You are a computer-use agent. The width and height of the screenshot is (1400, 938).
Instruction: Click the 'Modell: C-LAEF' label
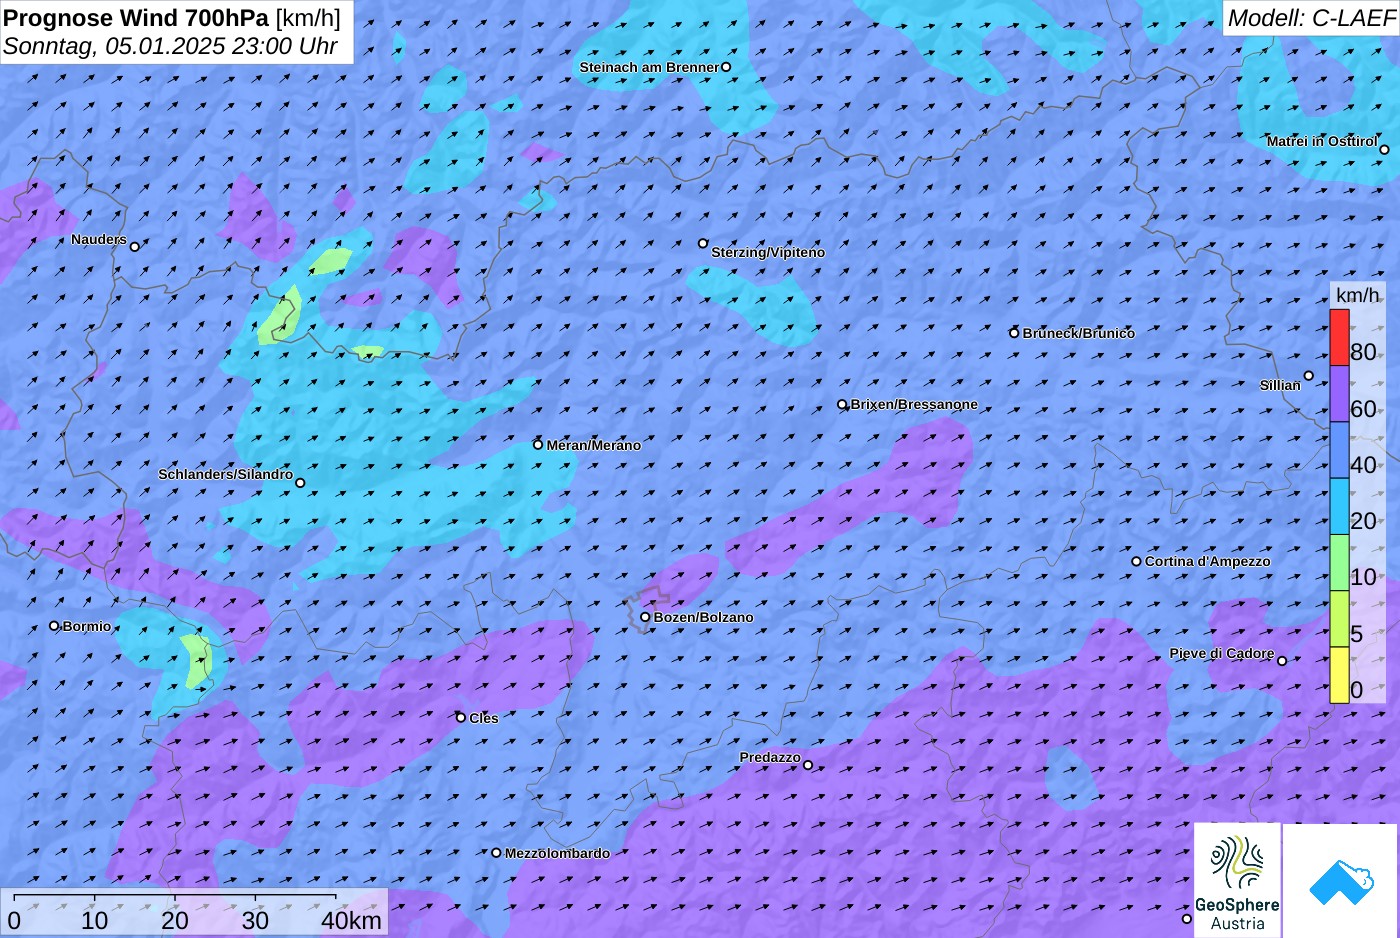[1311, 18]
